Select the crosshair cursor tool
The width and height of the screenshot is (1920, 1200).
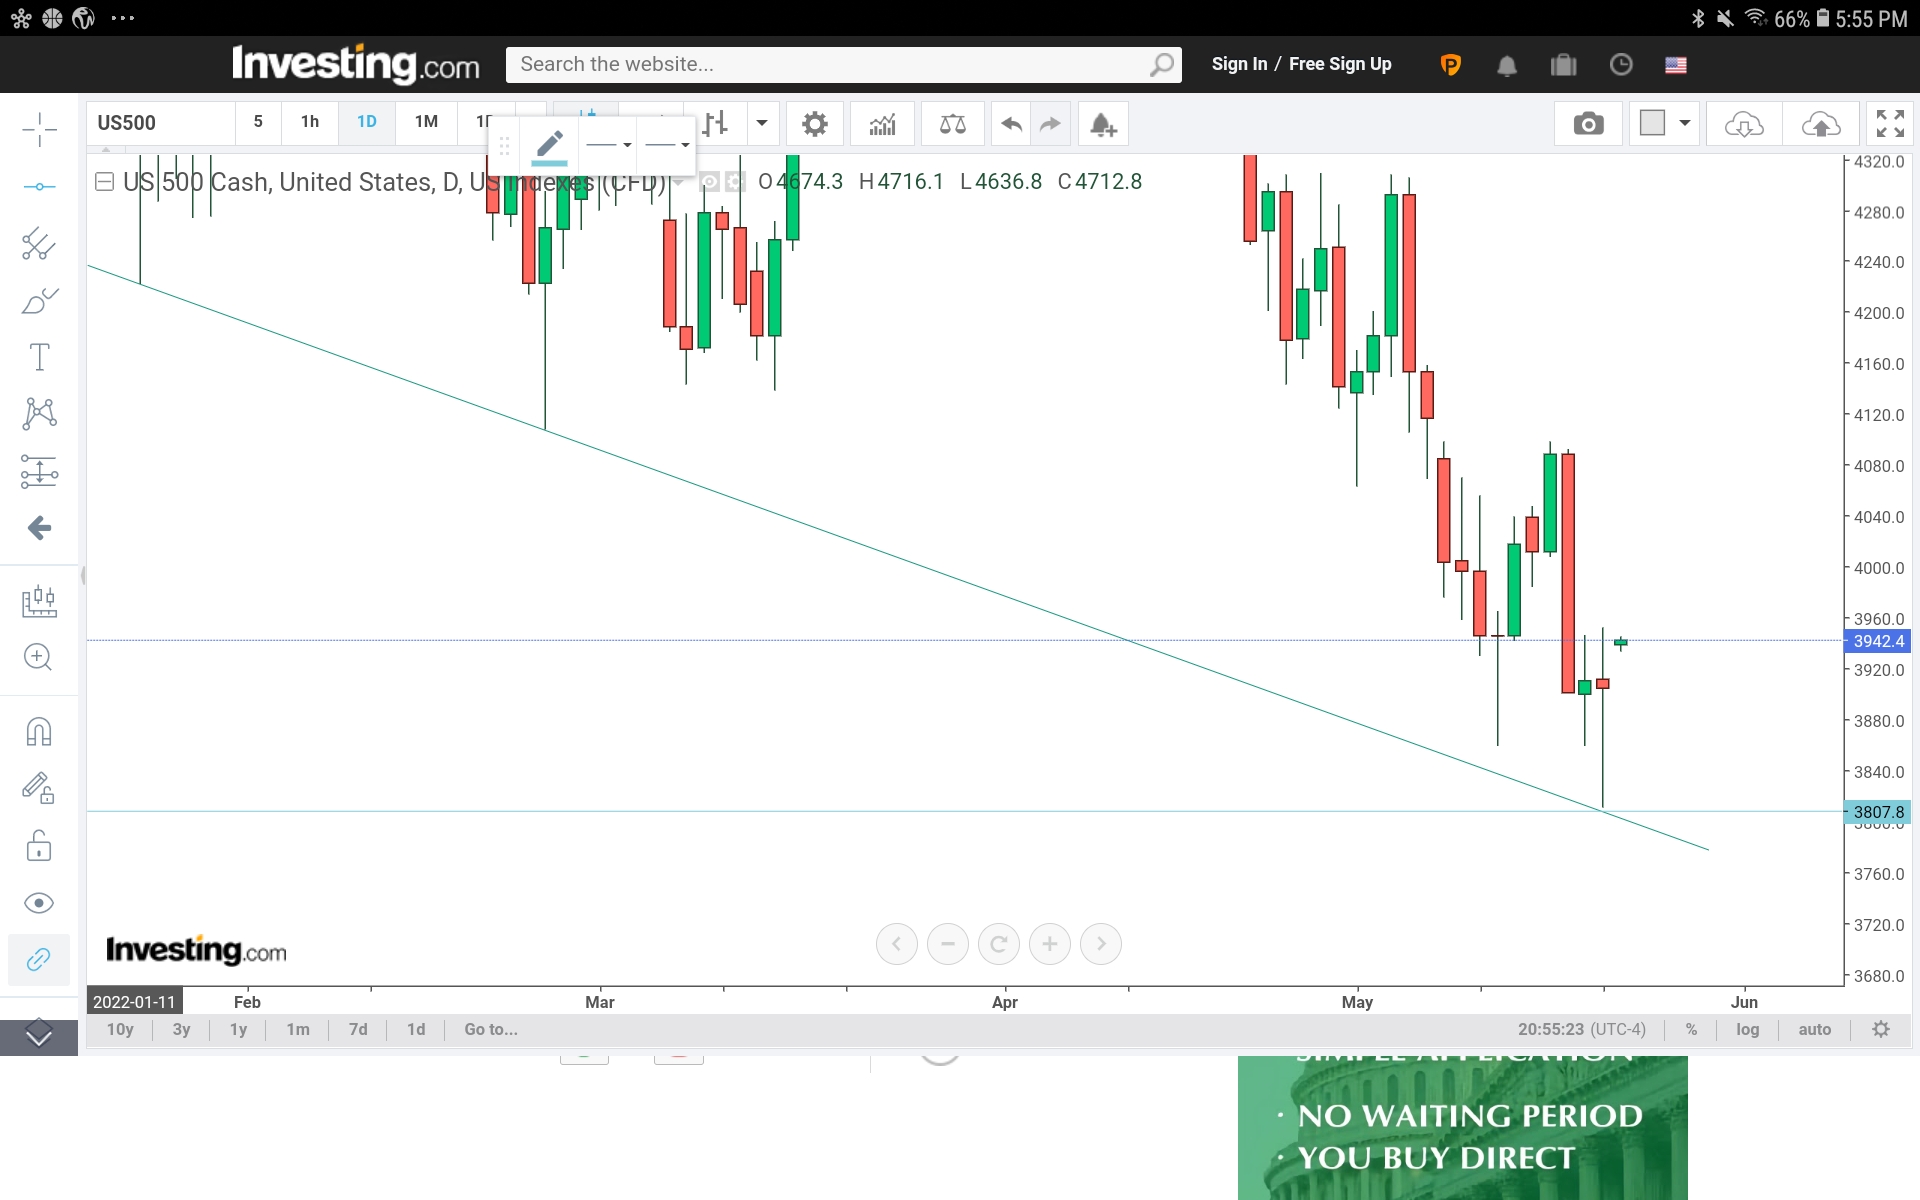pos(39,129)
